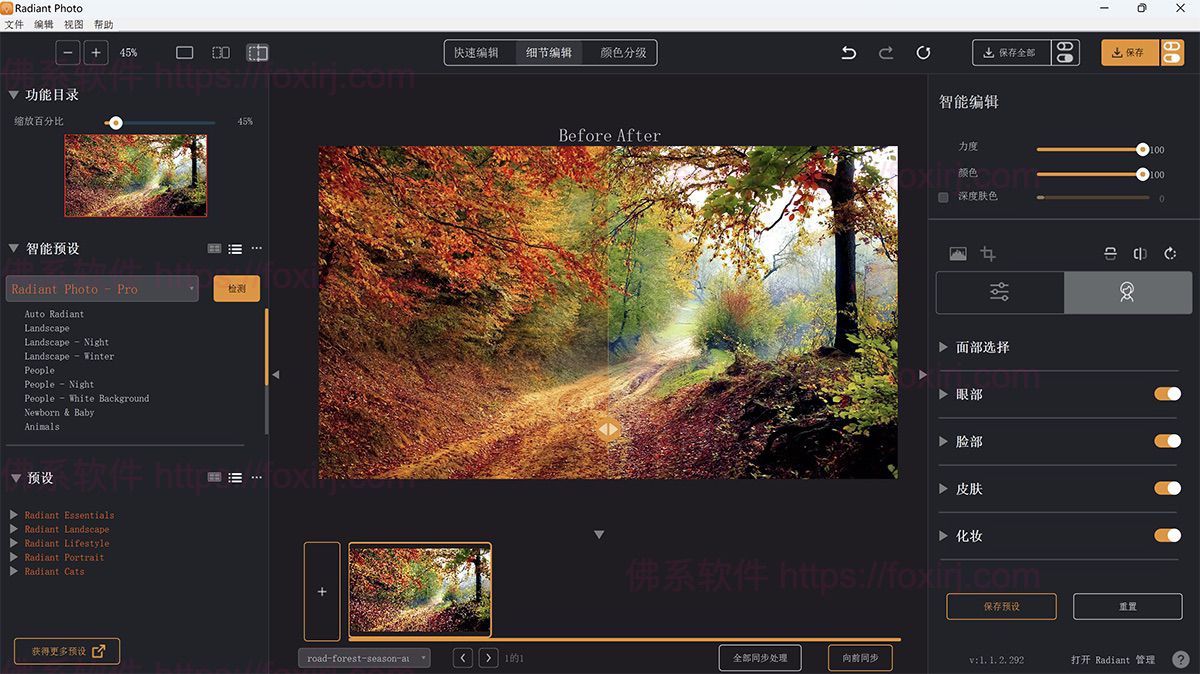Collapse the 智能预设 panel
Image resolution: width=1200 pixels, height=674 pixels.
coord(13,248)
